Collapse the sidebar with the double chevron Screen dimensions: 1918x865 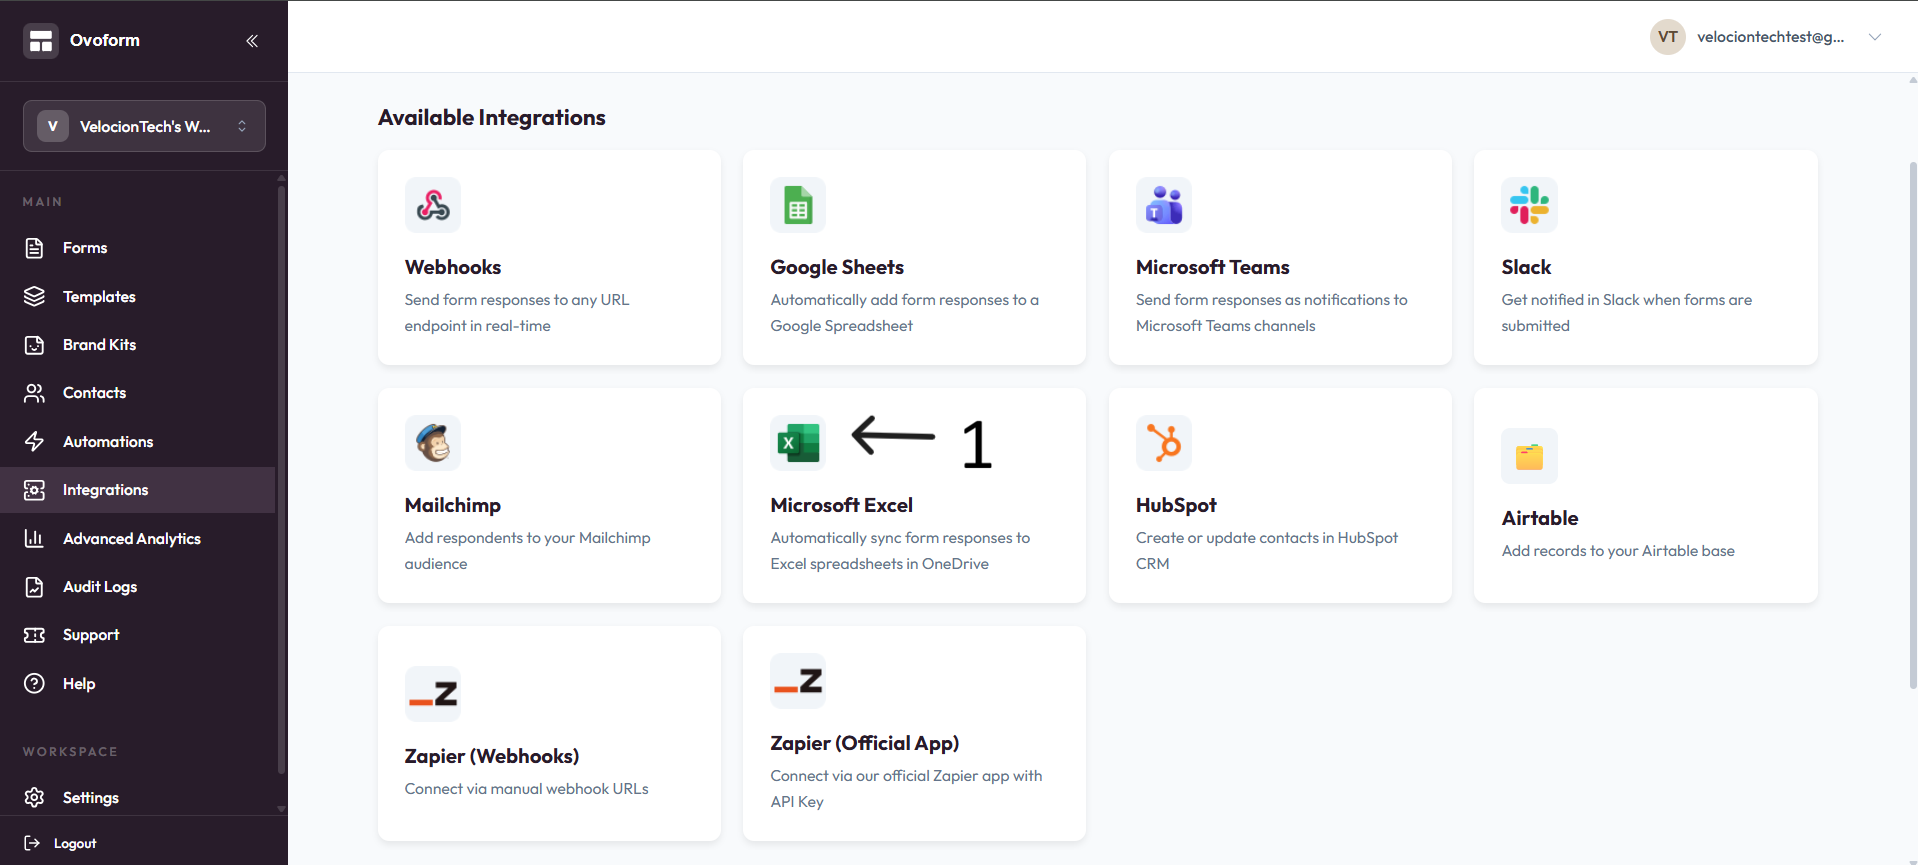[x=252, y=41]
